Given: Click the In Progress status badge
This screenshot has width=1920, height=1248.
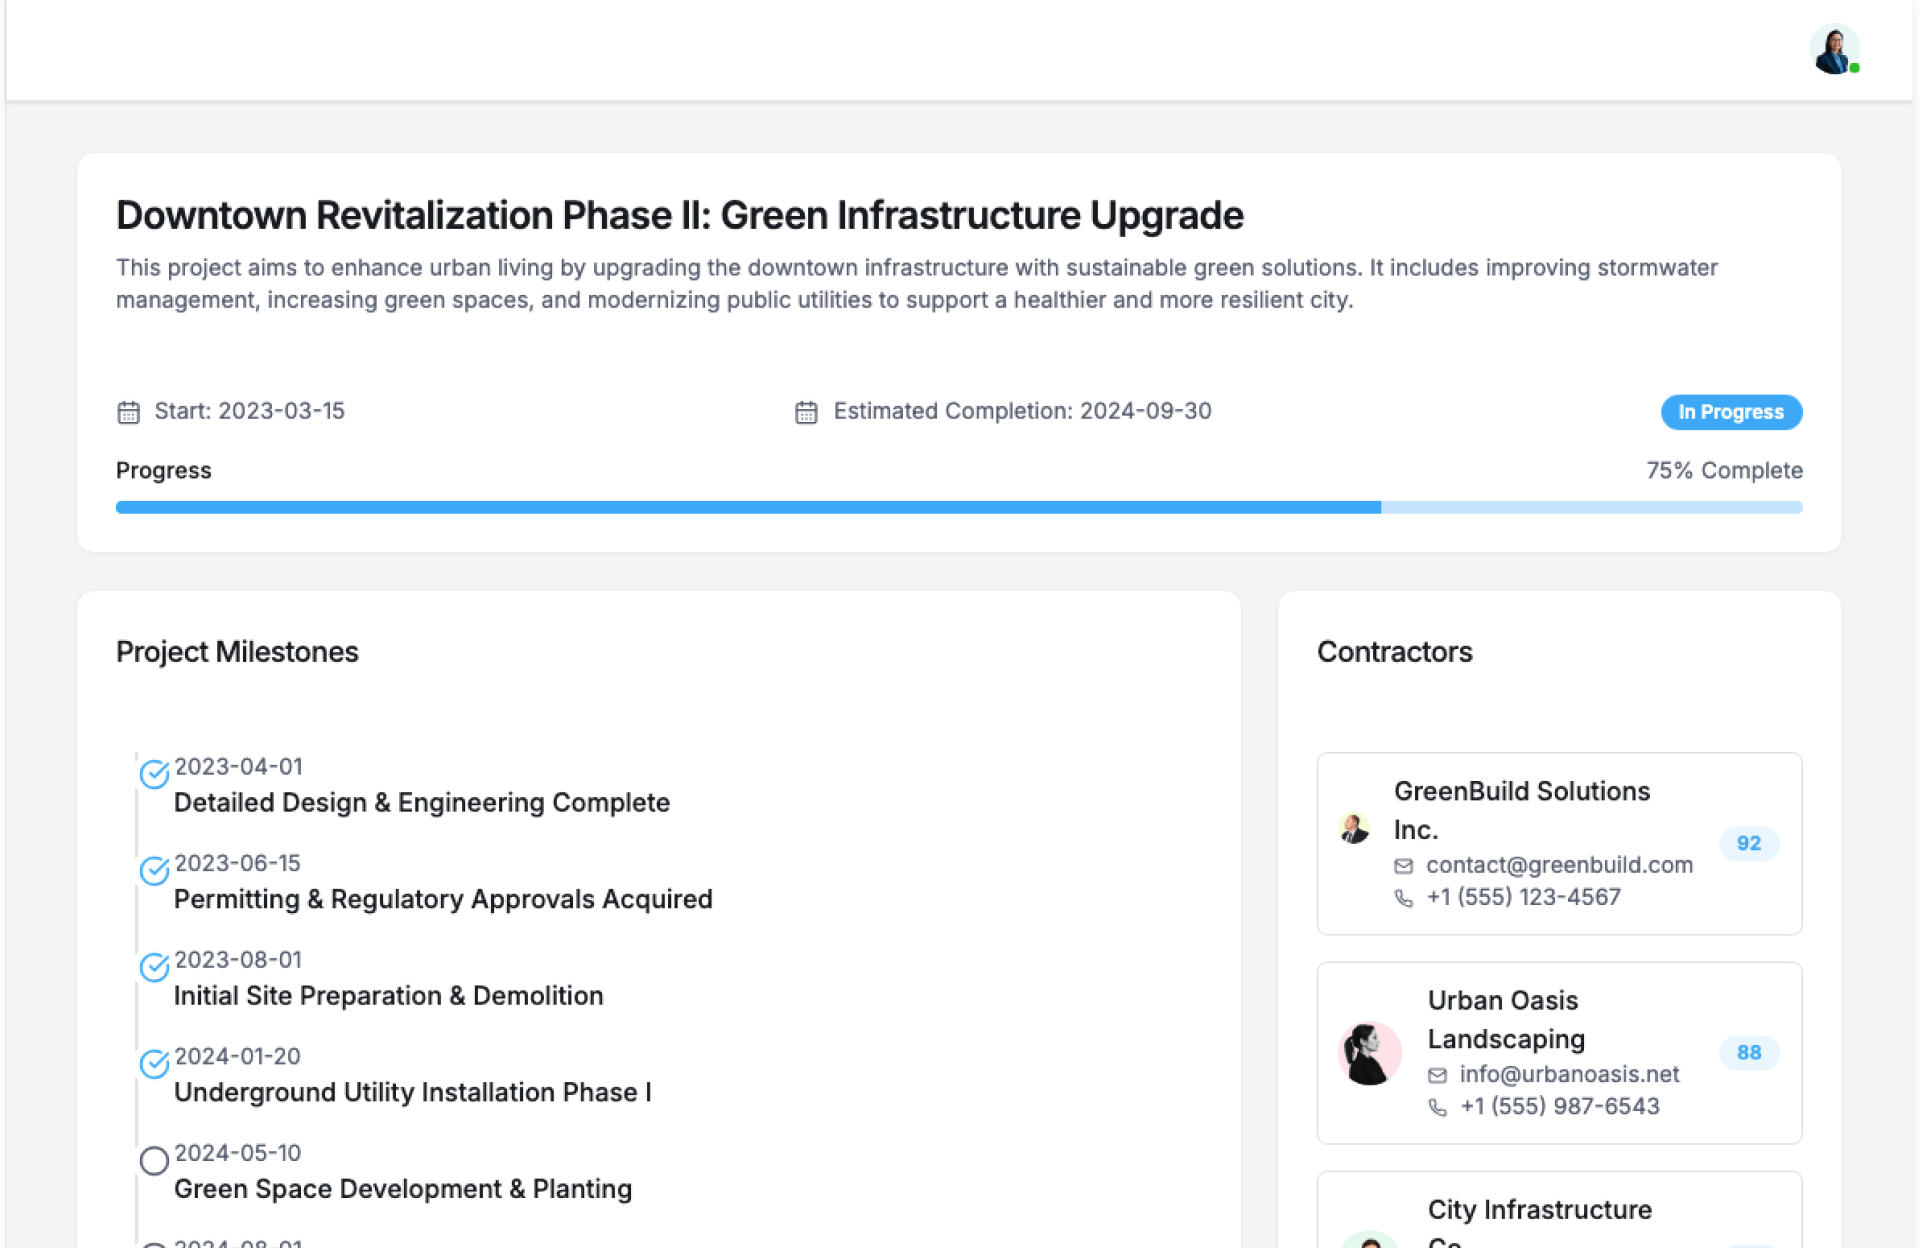Looking at the screenshot, I should [1730, 412].
